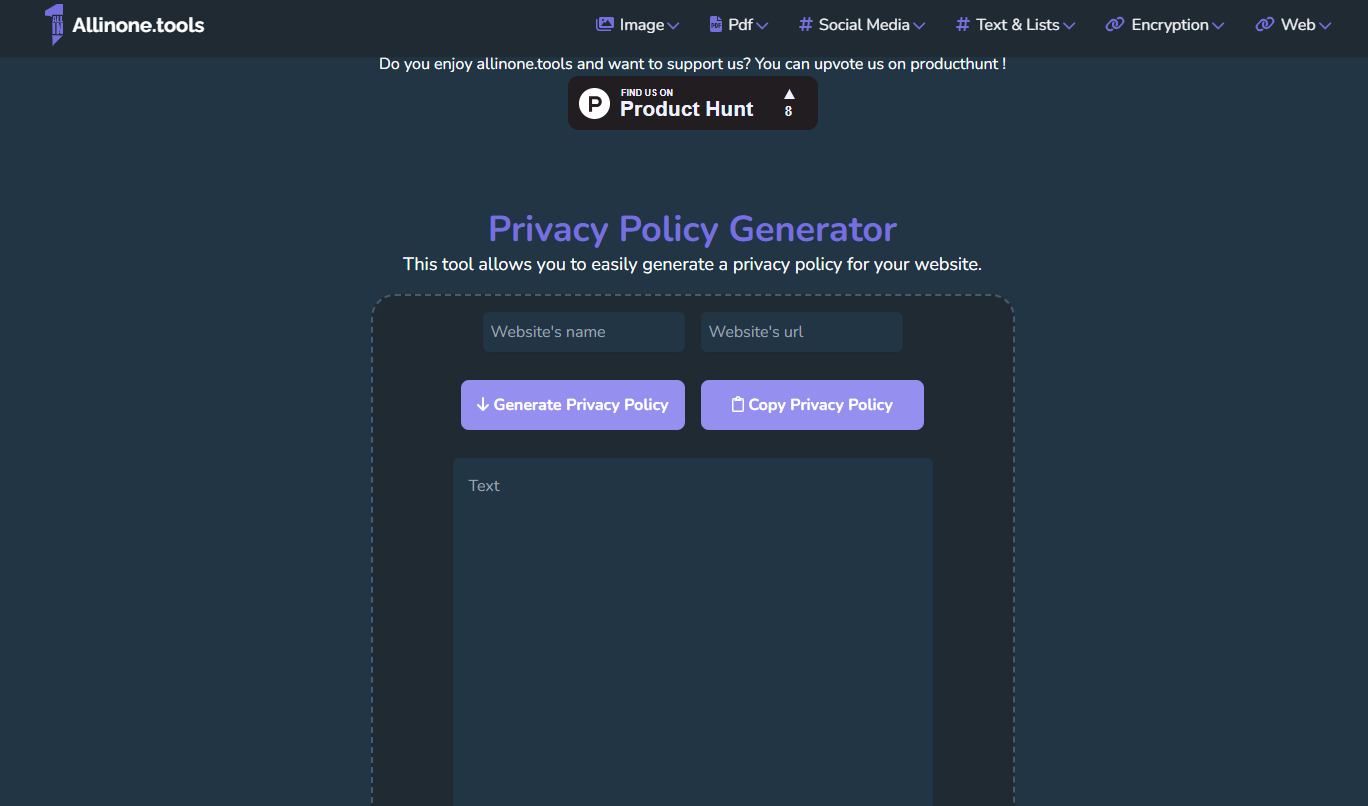Upvote on the Product Hunt badge
Image resolution: width=1368 pixels, height=806 pixels.
[x=788, y=103]
